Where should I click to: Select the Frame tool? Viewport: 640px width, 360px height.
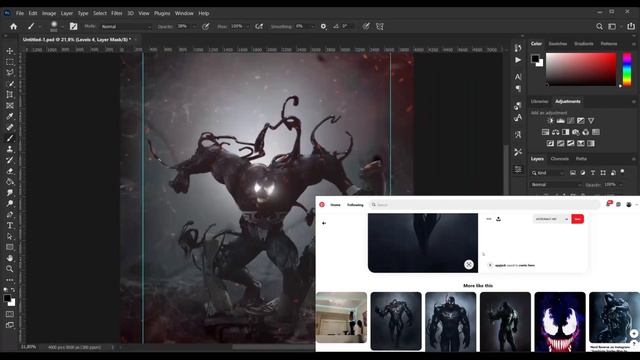10,106
